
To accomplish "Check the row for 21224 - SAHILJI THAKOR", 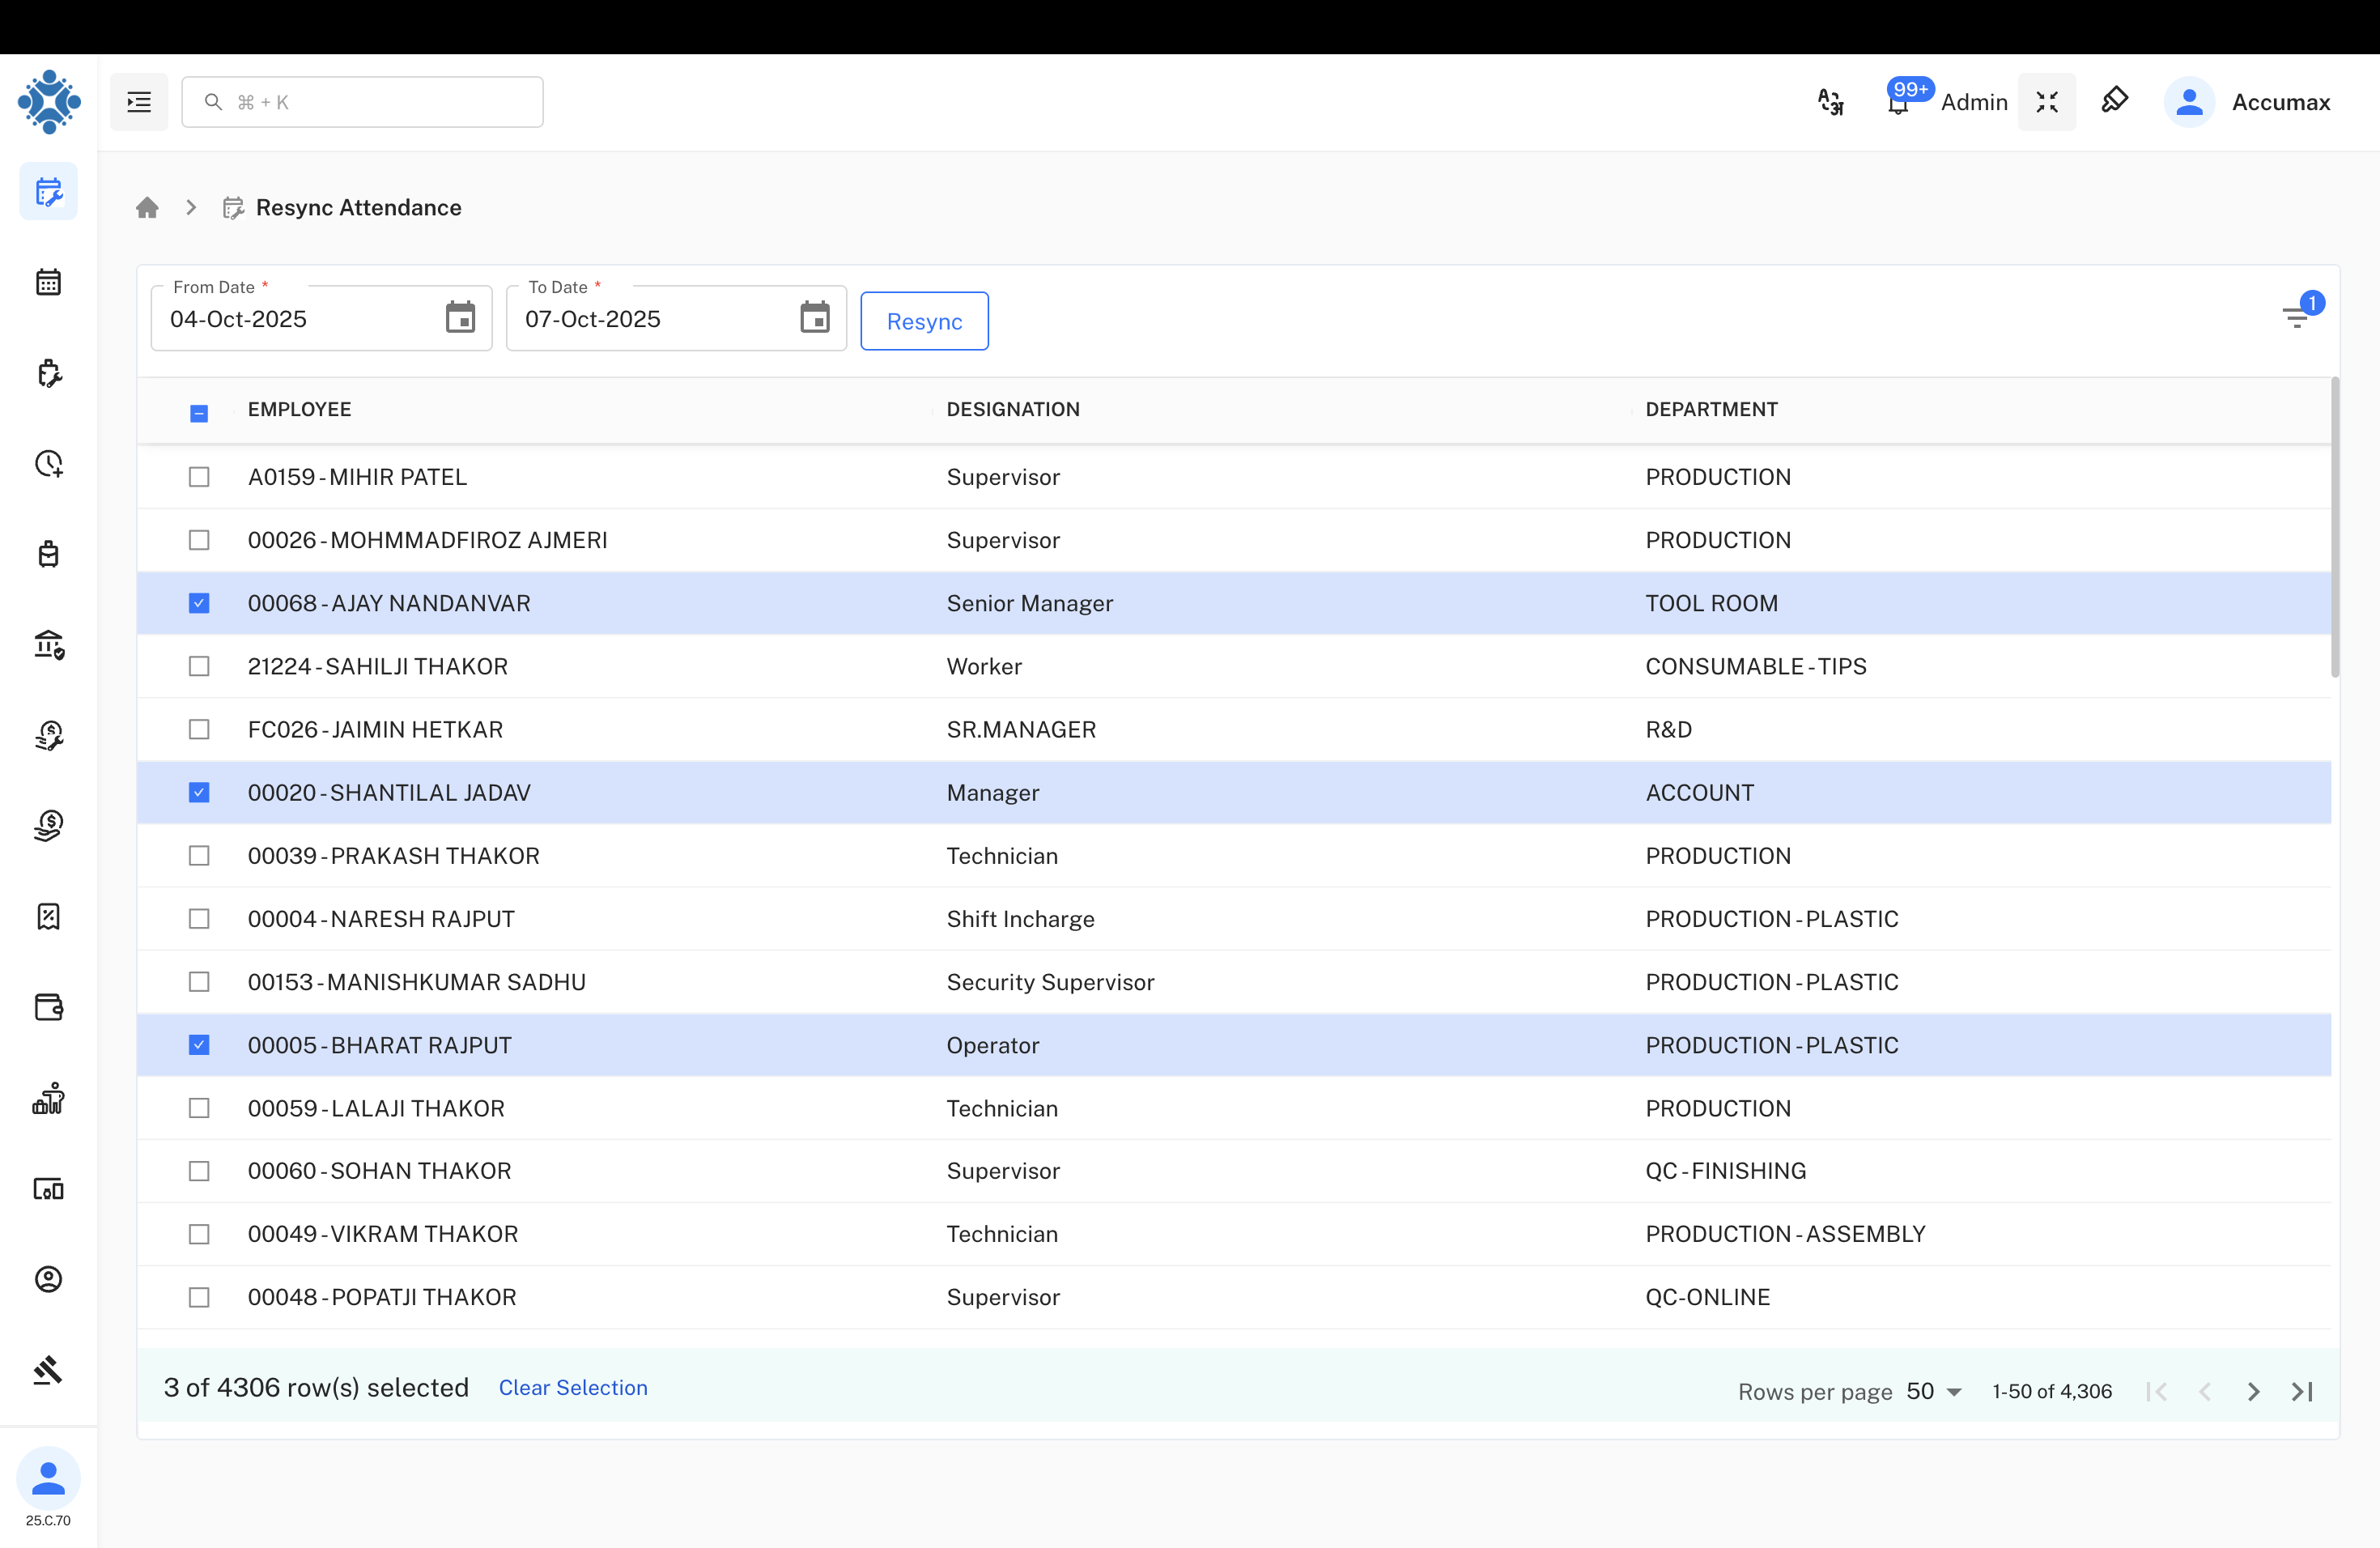I will (x=199, y=666).
